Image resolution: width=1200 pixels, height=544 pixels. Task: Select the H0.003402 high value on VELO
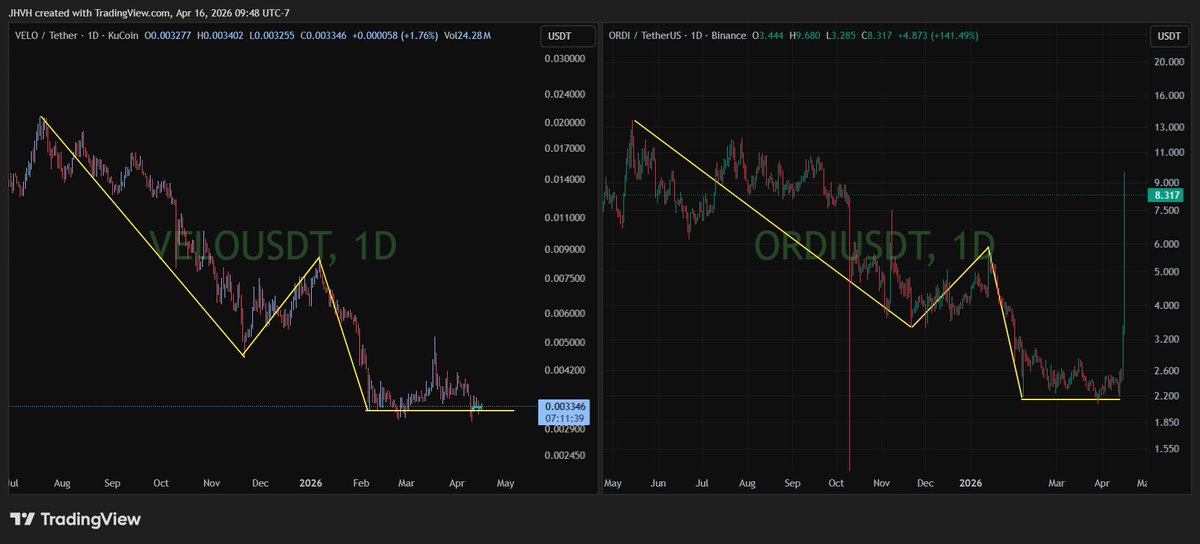coord(221,36)
